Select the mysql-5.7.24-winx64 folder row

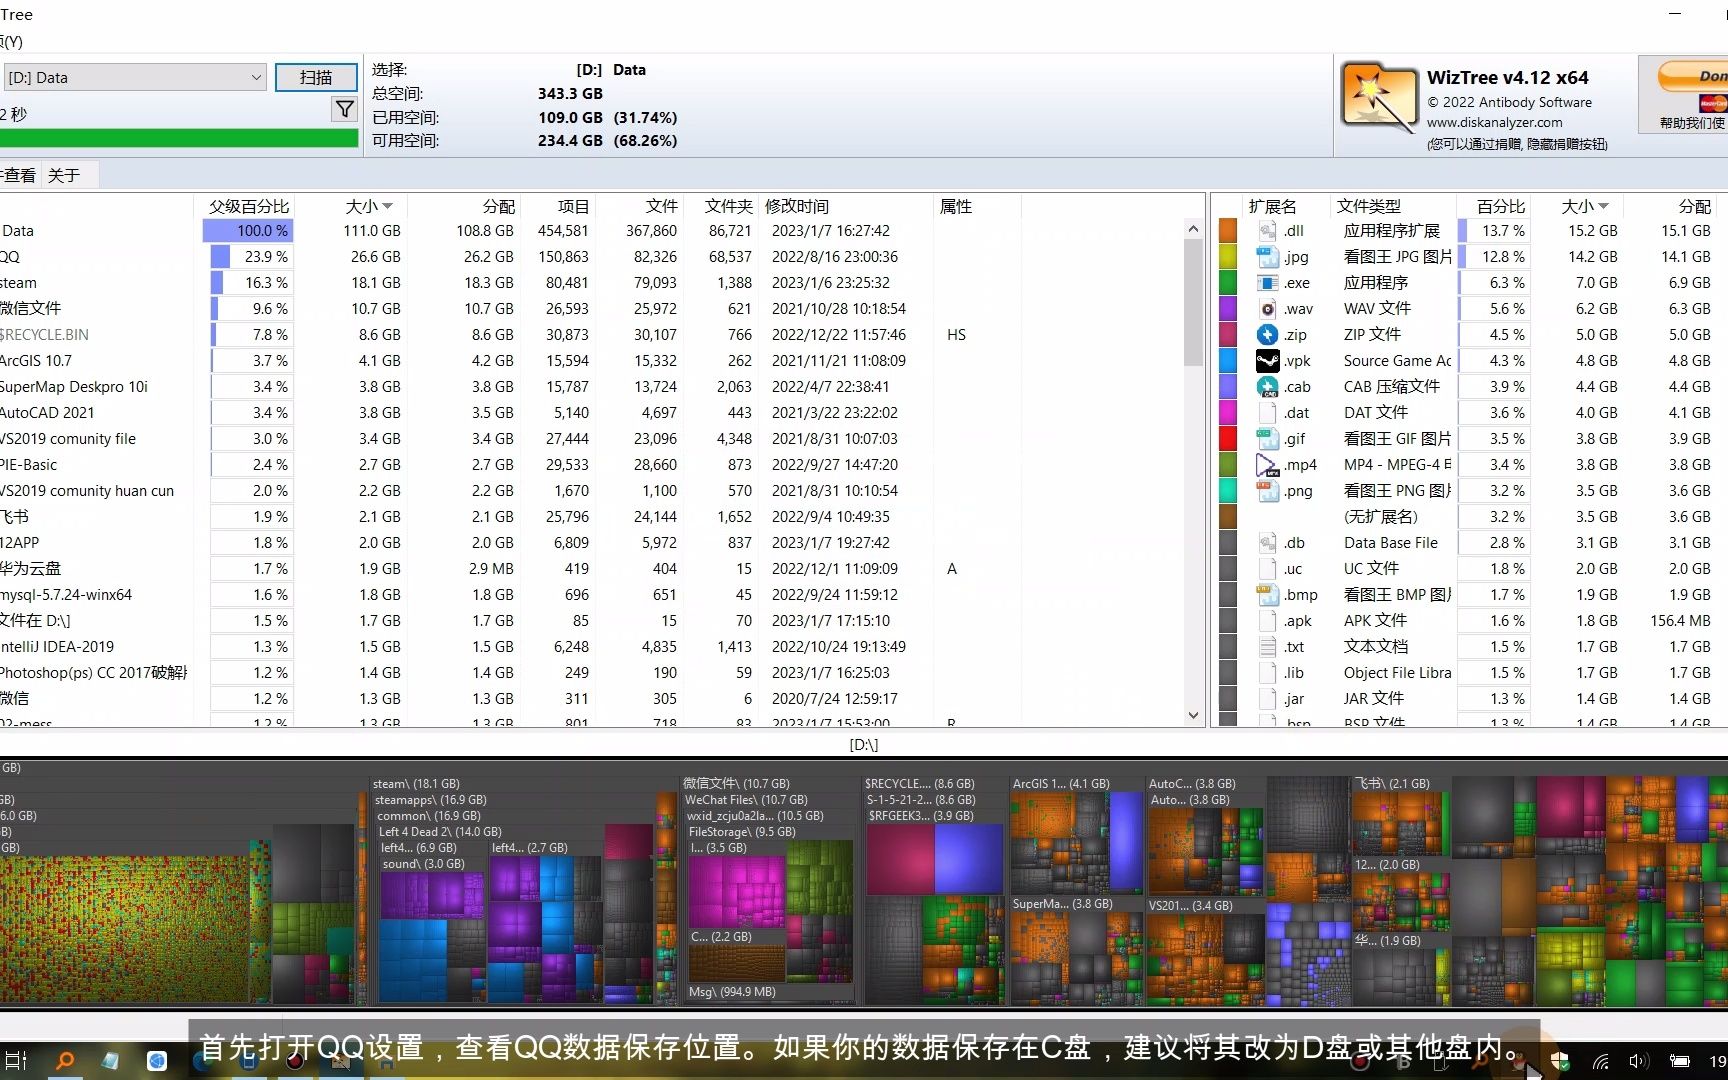tap(590, 595)
